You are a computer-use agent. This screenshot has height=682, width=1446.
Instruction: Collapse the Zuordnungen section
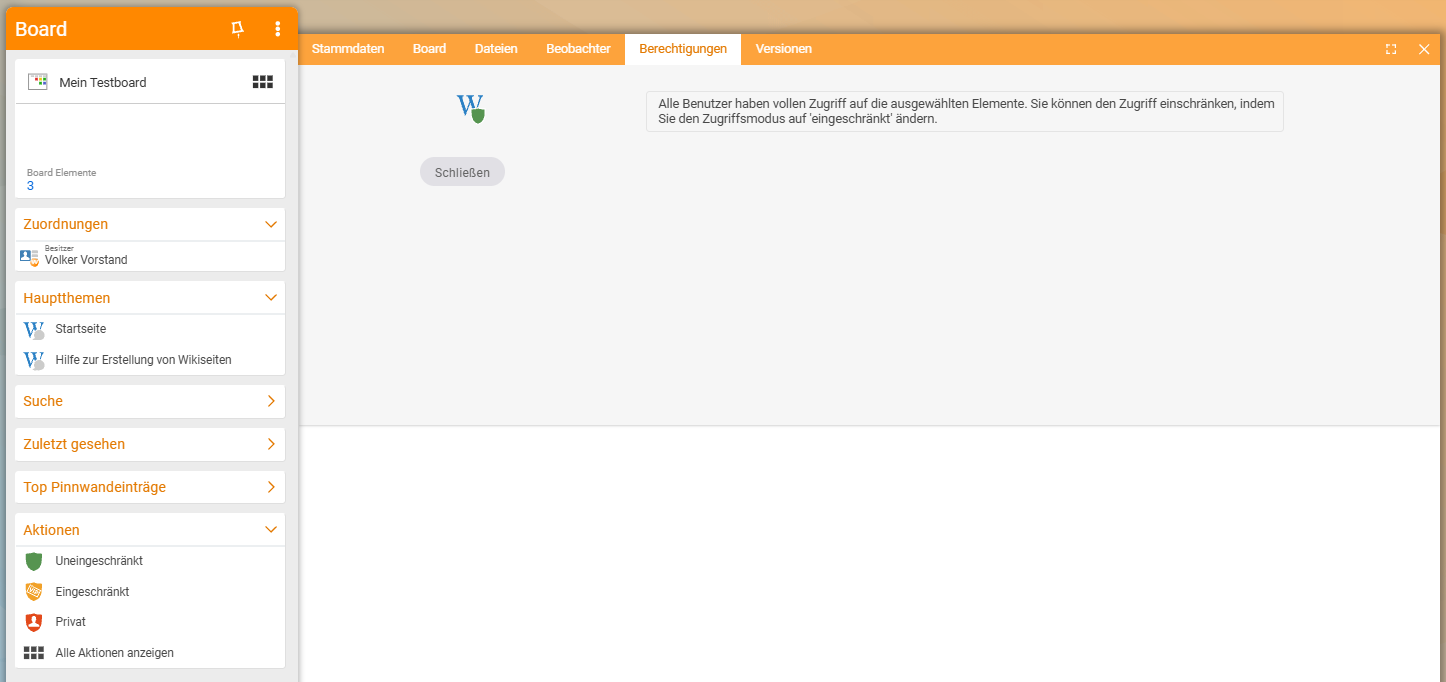pyautogui.click(x=271, y=224)
